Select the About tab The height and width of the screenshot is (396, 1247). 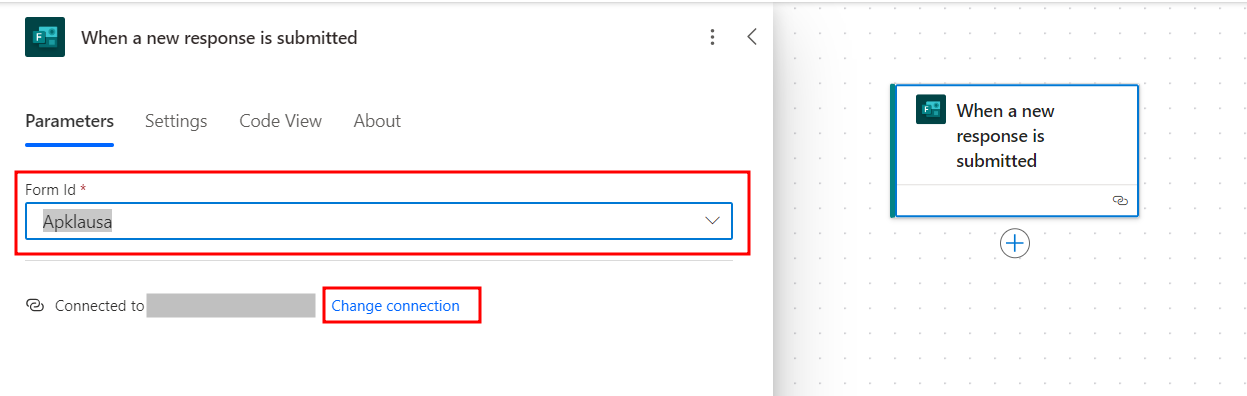tap(377, 121)
